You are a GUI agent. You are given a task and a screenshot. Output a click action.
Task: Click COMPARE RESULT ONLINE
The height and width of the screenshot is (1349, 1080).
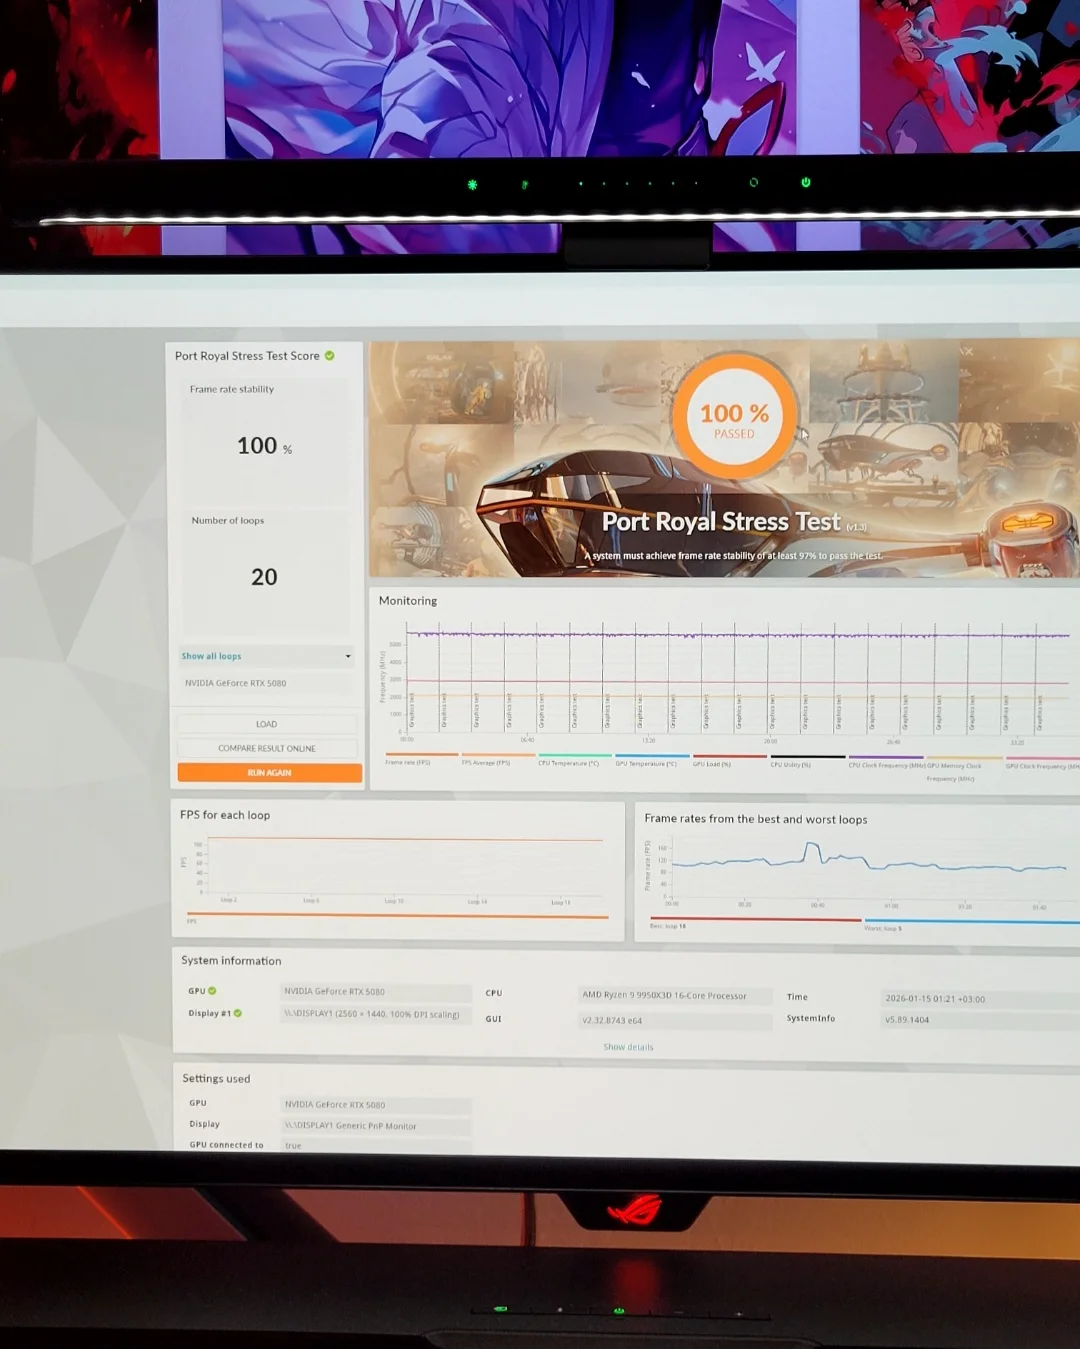point(267,748)
